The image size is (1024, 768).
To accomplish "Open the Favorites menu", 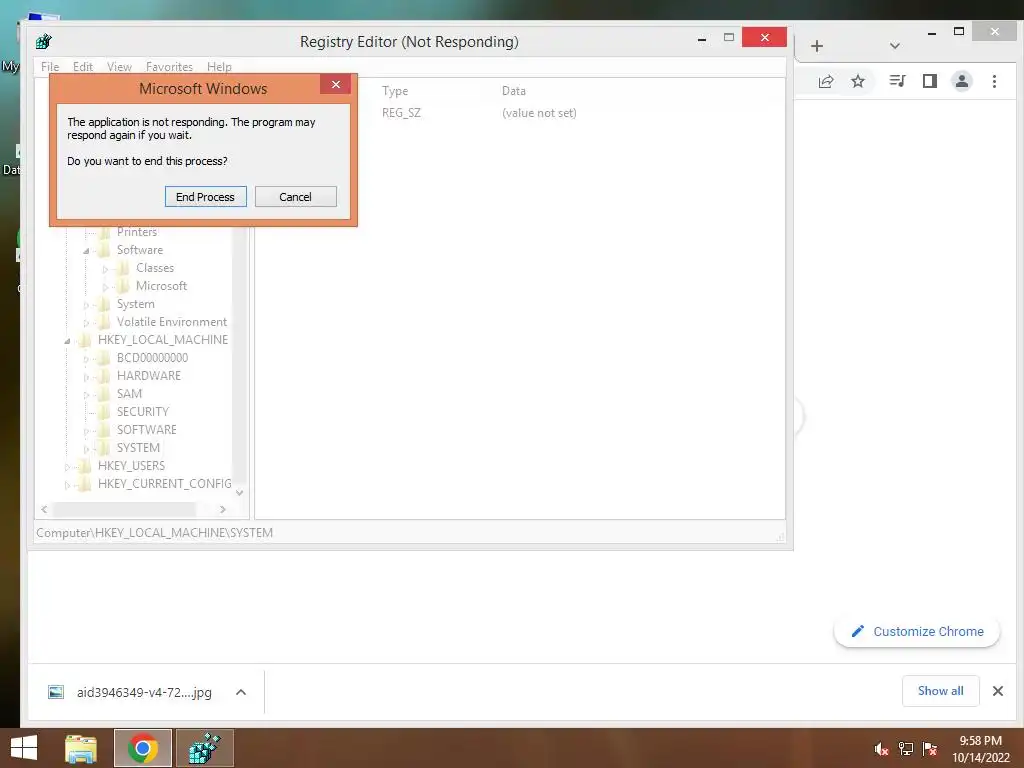I will [169, 67].
